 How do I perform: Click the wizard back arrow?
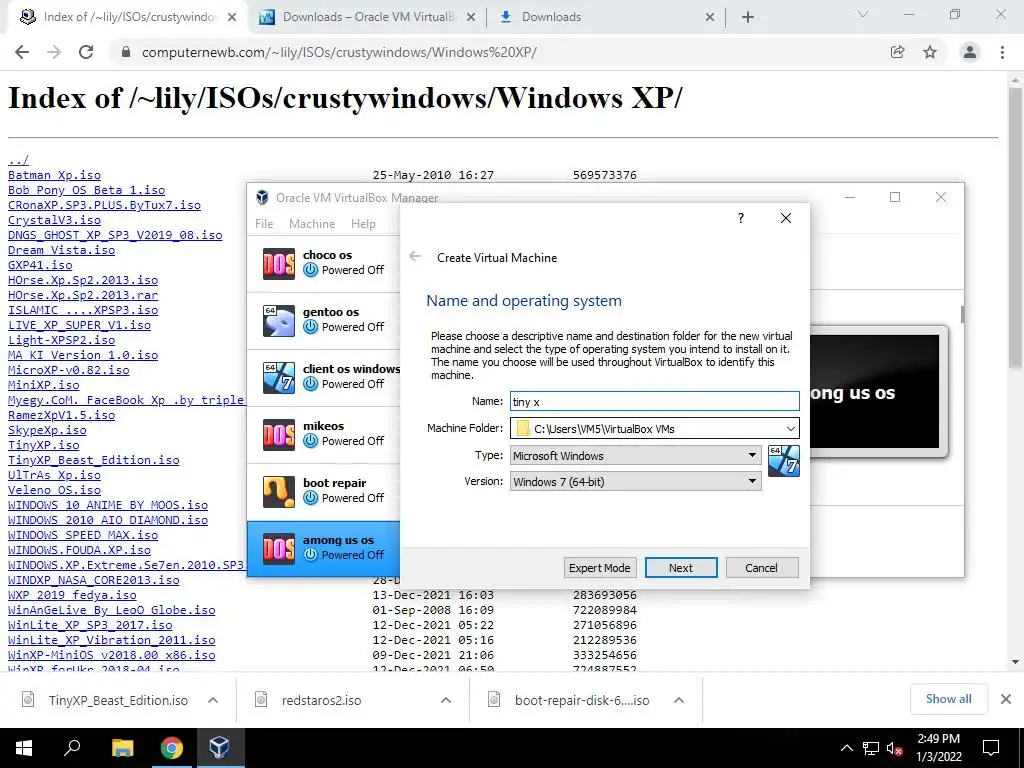click(x=415, y=257)
